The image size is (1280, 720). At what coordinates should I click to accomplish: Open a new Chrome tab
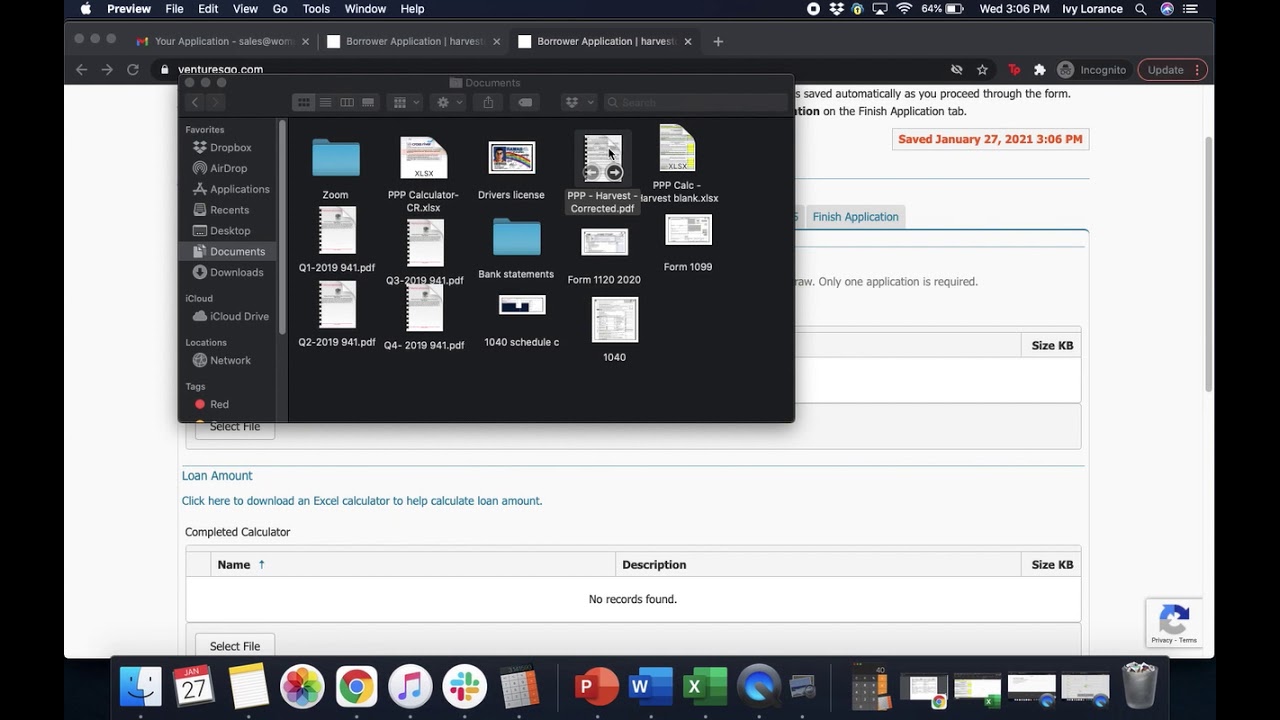[718, 42]
